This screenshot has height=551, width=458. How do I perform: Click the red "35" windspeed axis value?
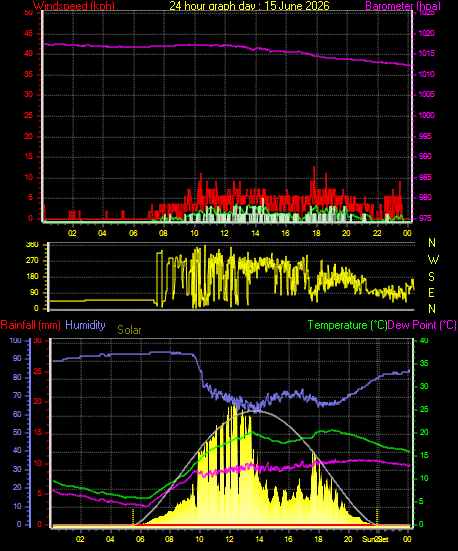click(x=28, y=74)
